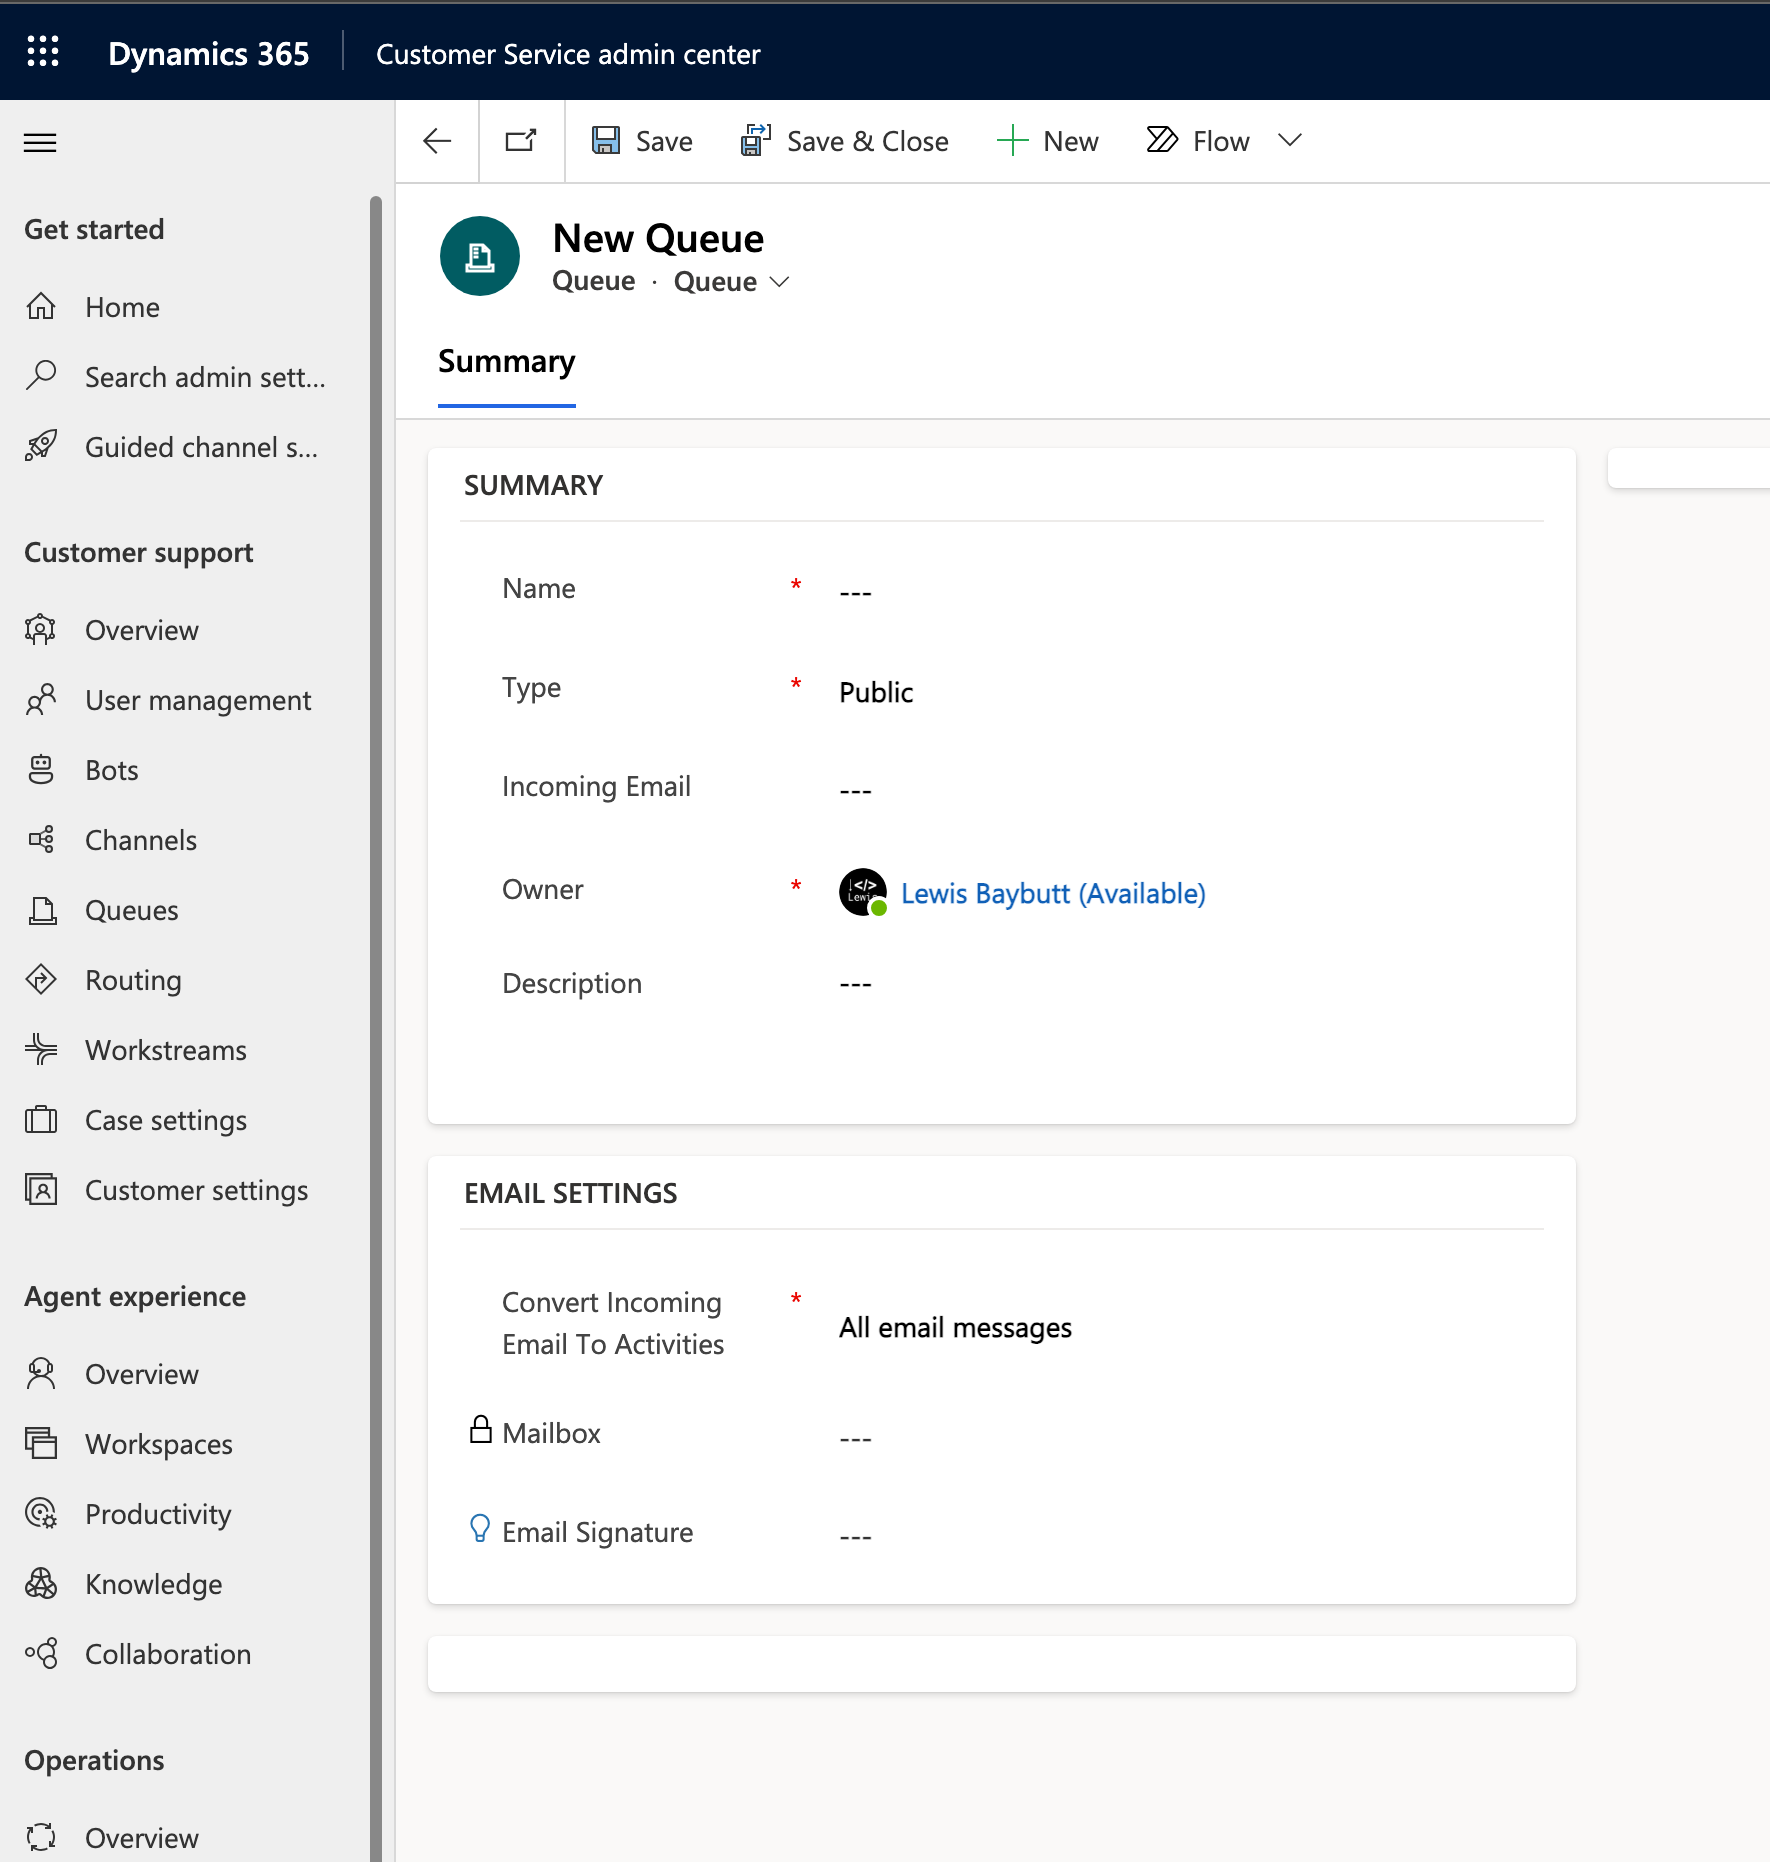Click the Guided channel setup rocket icon

[41, 446]
